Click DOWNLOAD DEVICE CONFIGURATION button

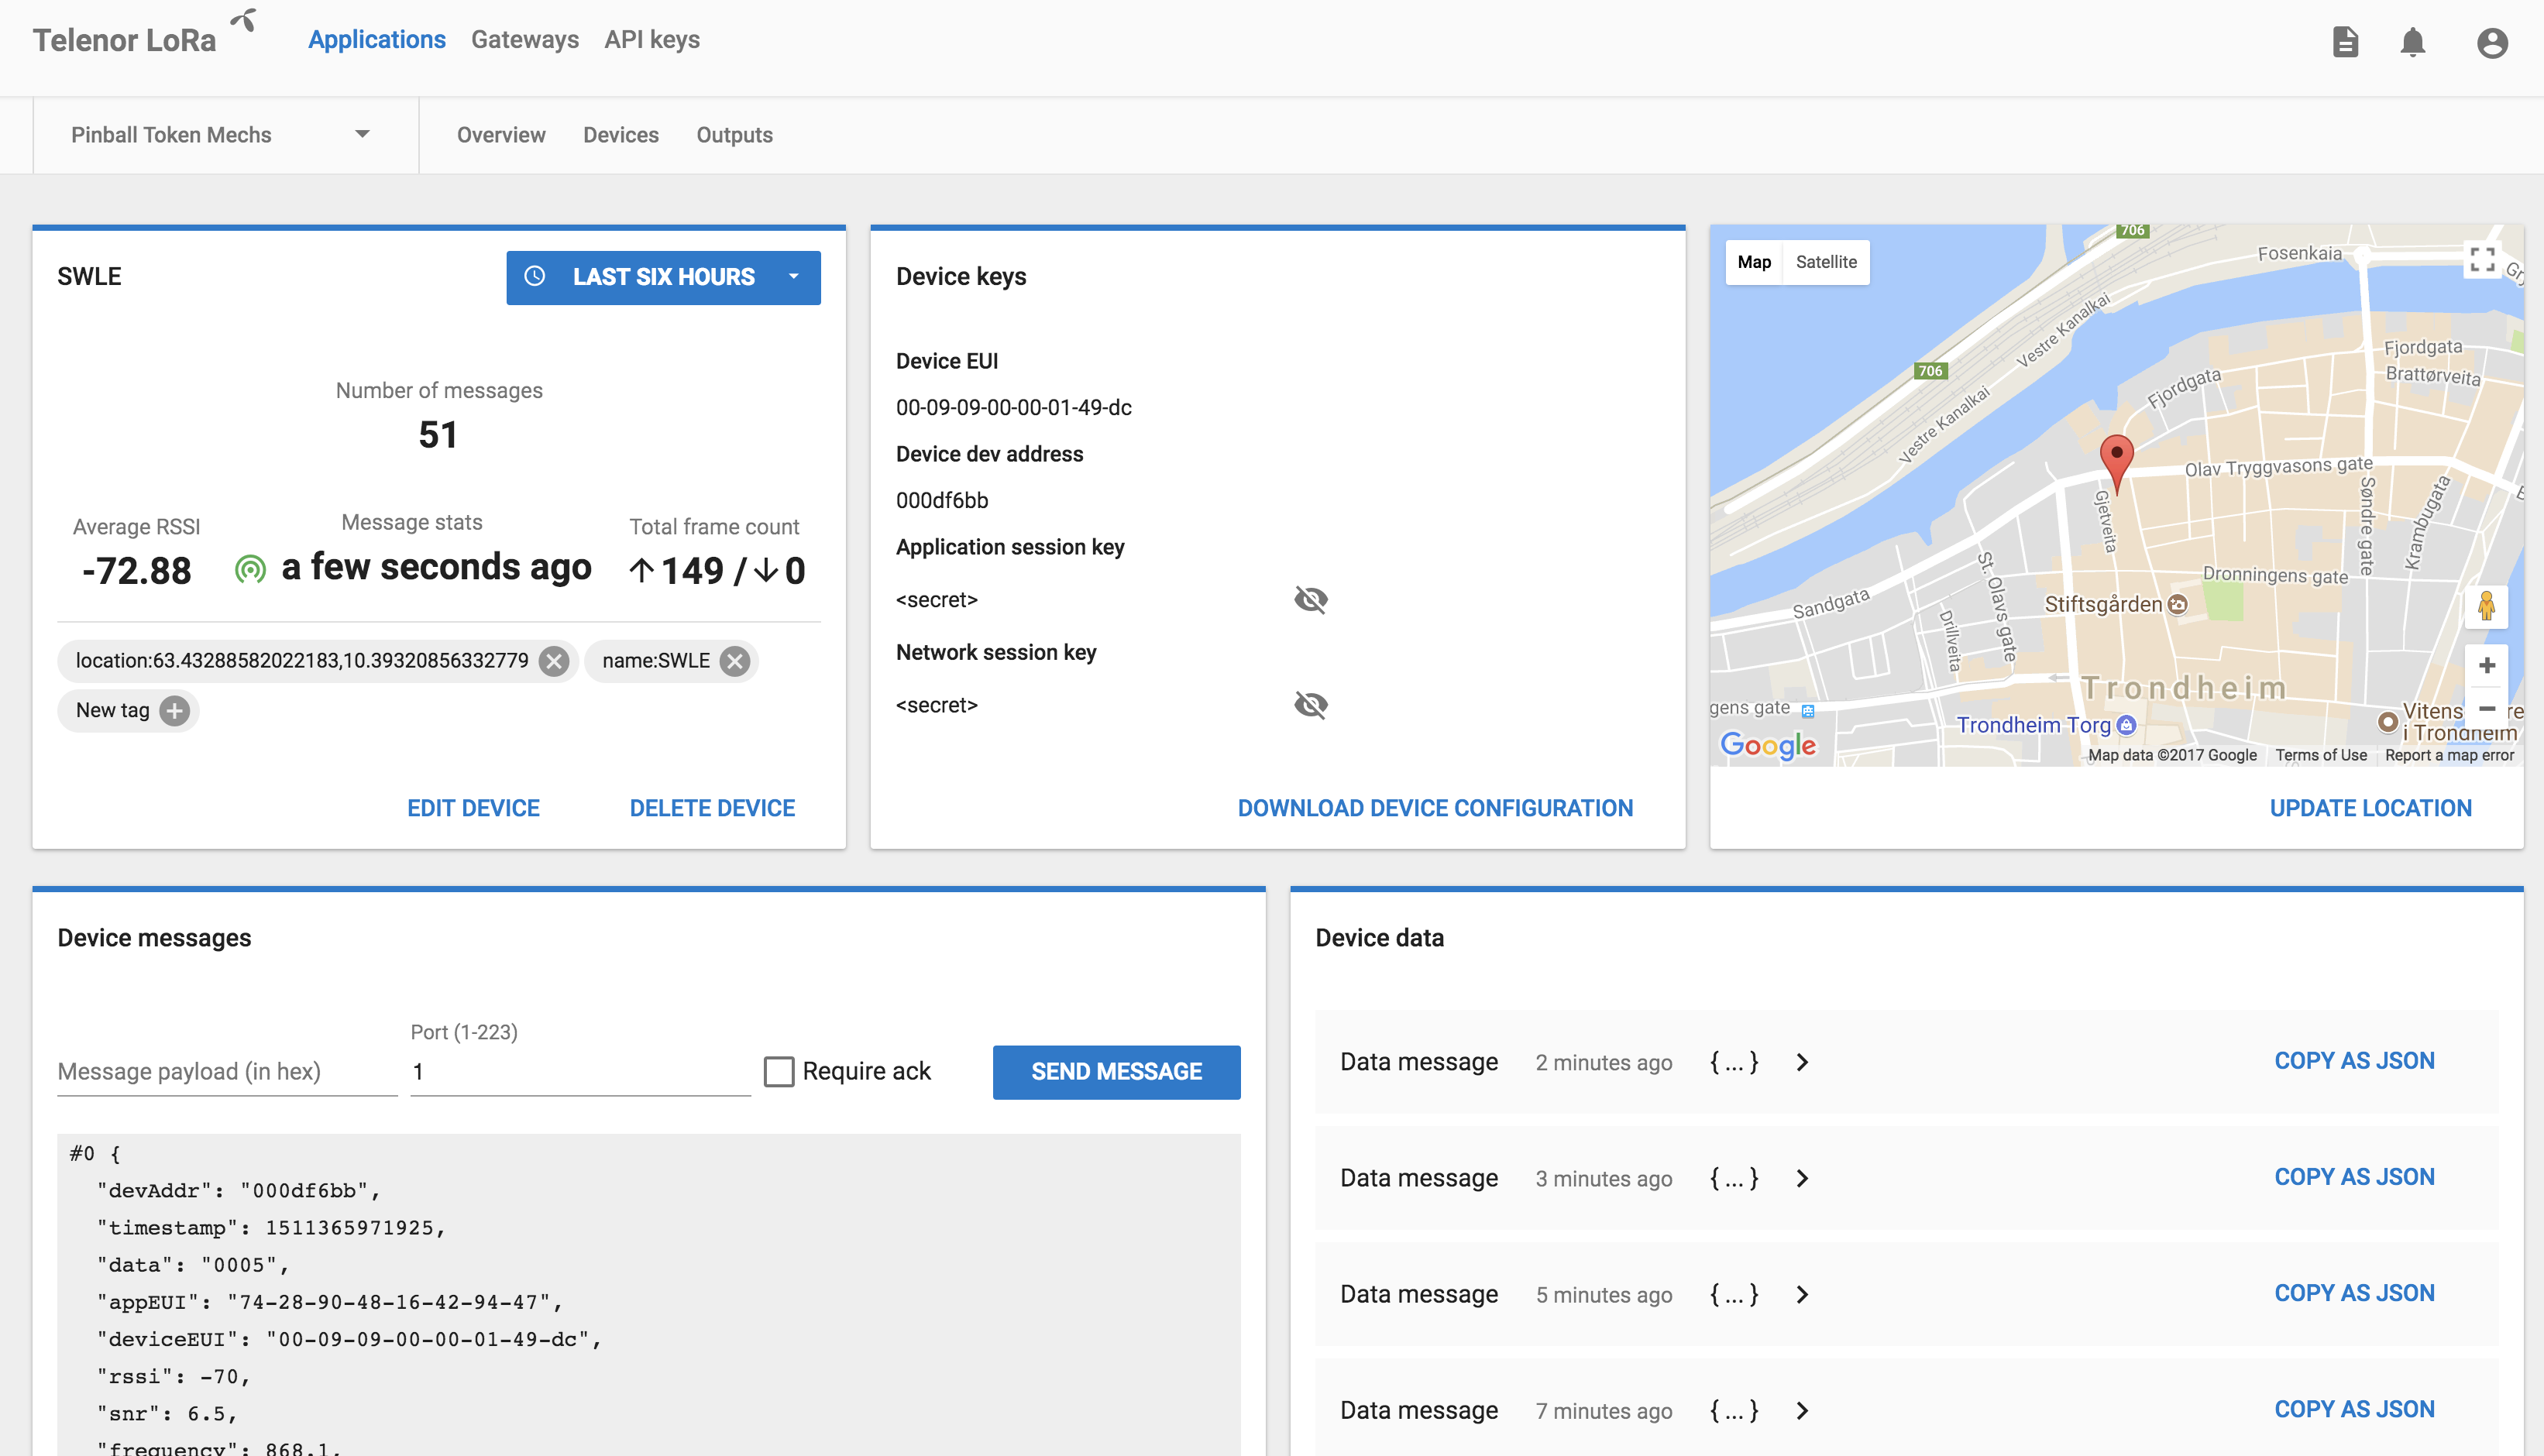[x=1435, y=806]
